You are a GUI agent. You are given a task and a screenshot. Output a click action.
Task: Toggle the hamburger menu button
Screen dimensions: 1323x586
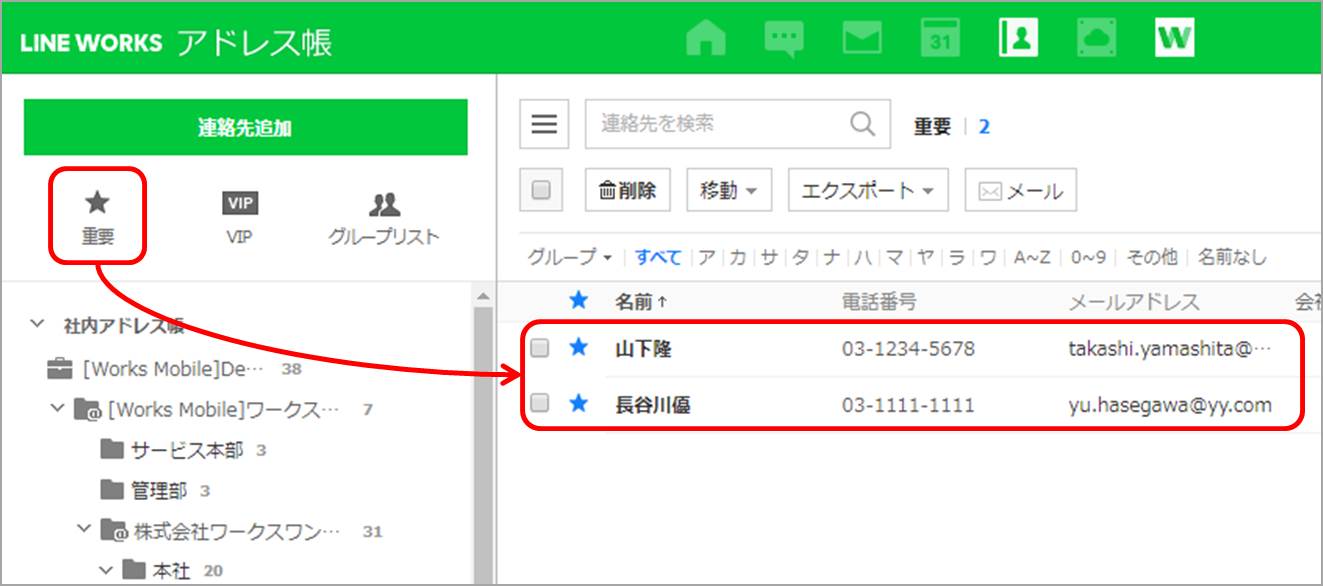(544, 124)
